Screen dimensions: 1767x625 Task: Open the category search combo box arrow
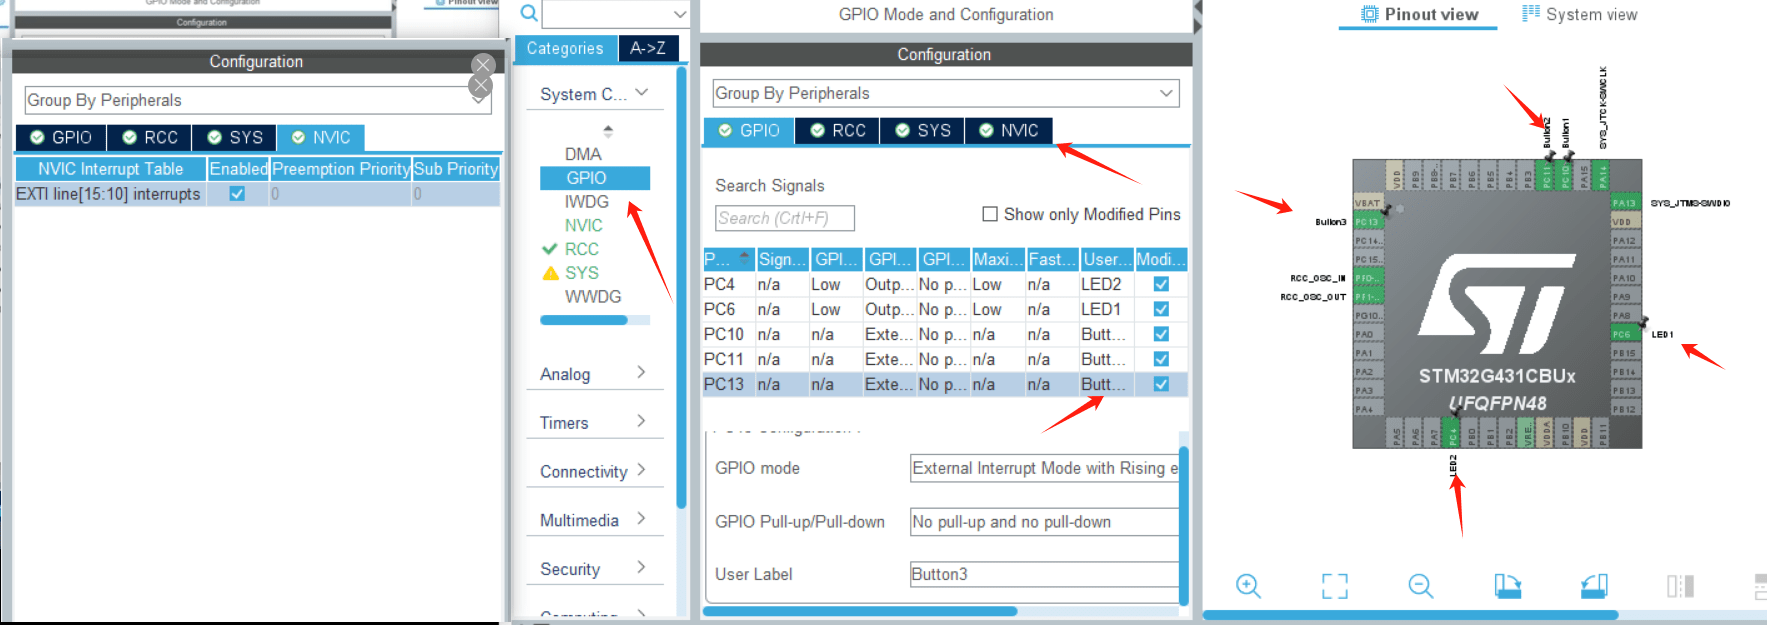(x=679, y=14)
